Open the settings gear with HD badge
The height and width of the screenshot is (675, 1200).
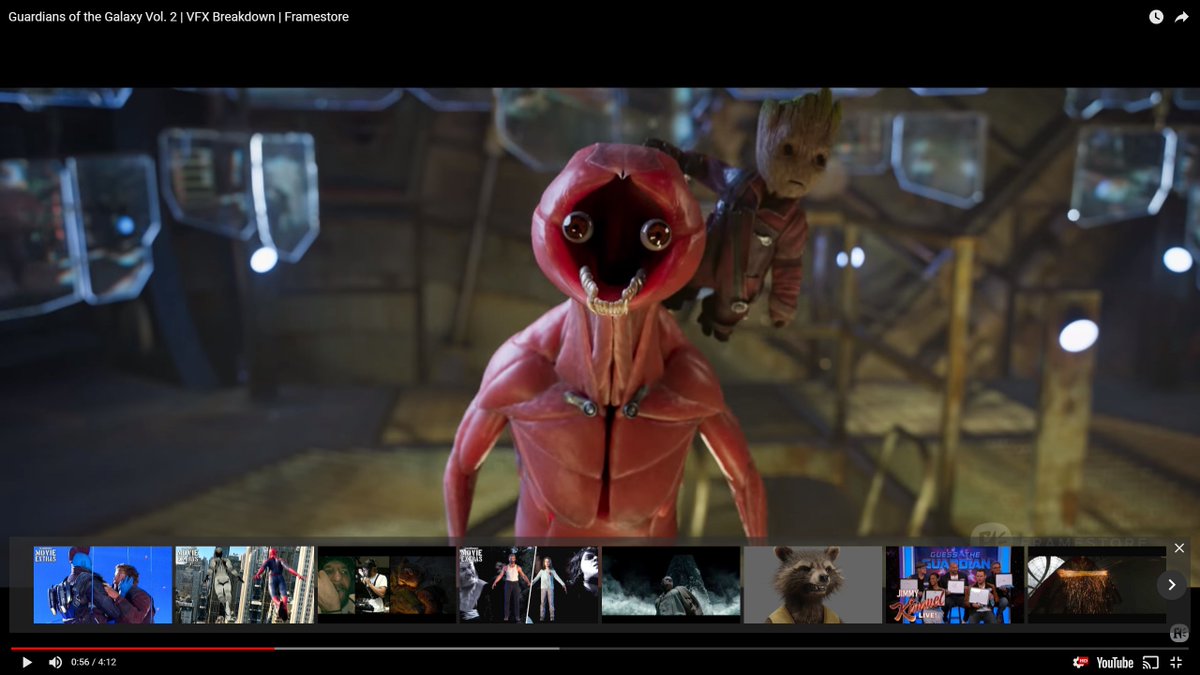tap(1080, 662)
